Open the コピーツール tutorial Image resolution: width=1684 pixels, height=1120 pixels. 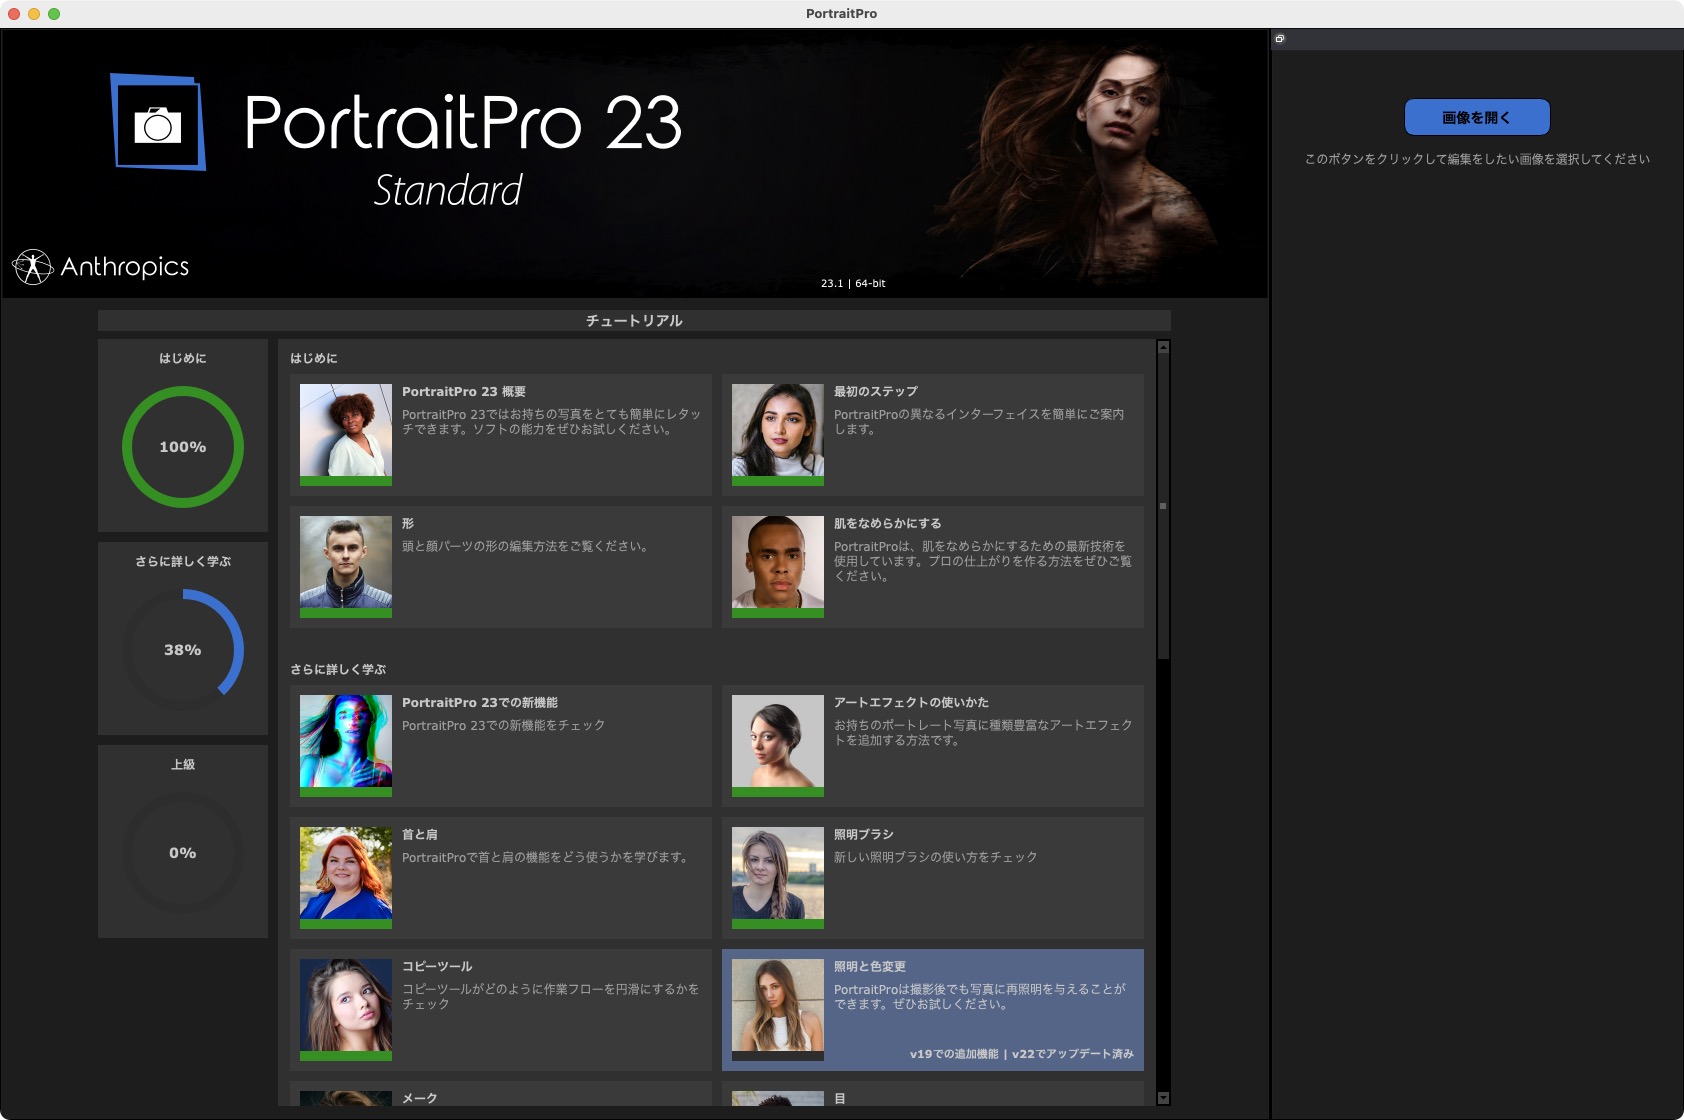coord(500,1008)
